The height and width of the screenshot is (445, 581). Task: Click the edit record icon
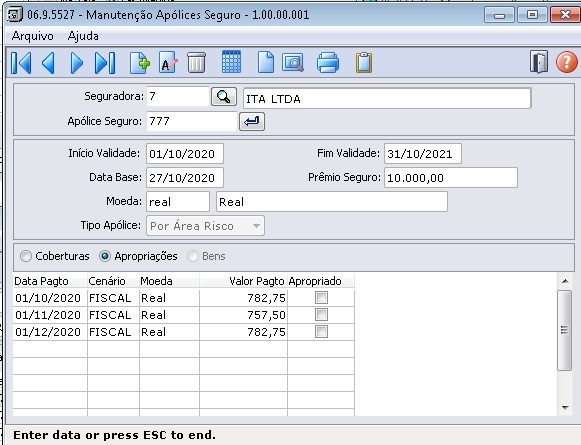coord(168,63)
